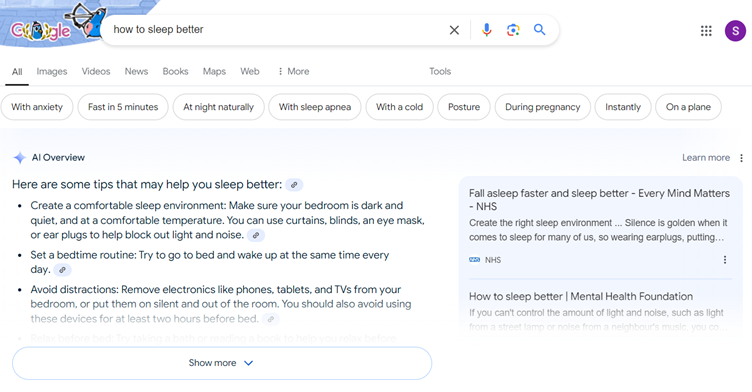Switch to the Videos tab
This screenshot has width=752, height=392.
pyautogui.click(x=96, y=71)
